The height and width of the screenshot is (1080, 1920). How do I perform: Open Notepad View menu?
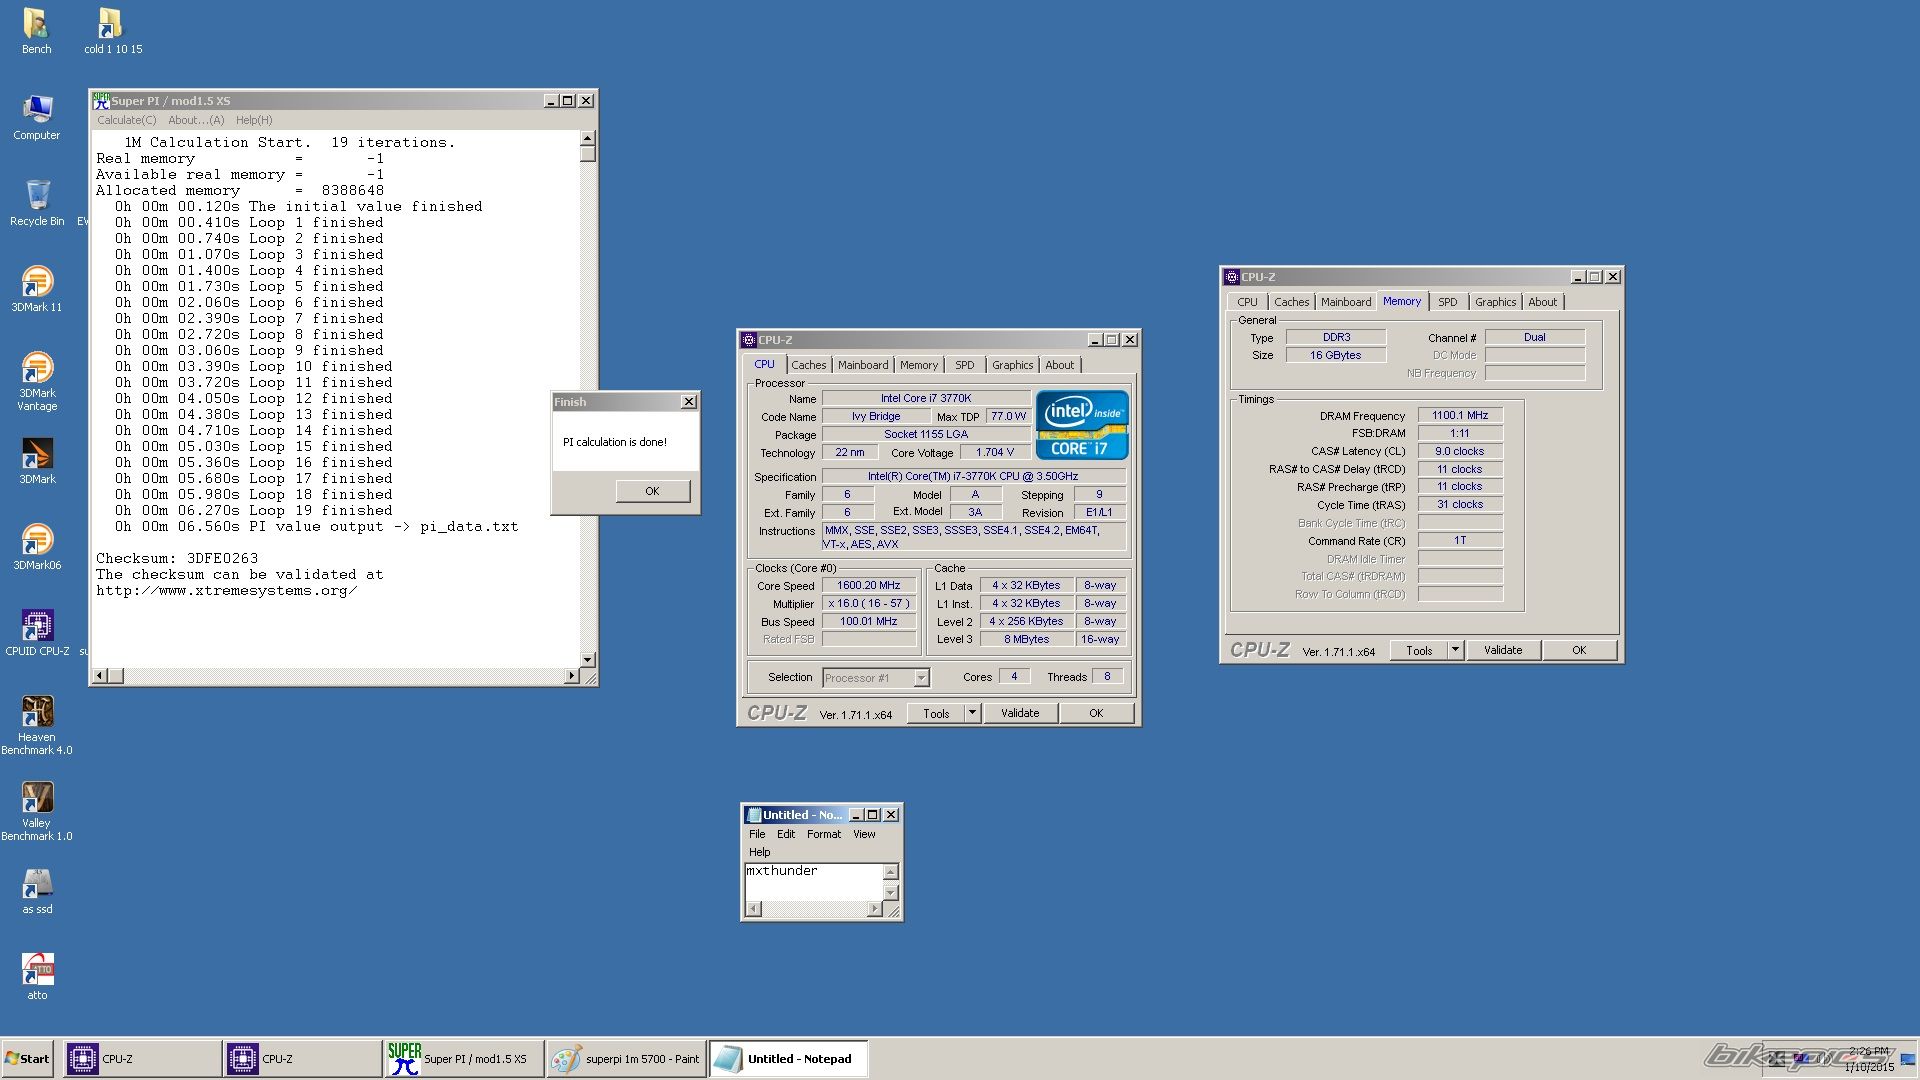[x=864, y=834]
